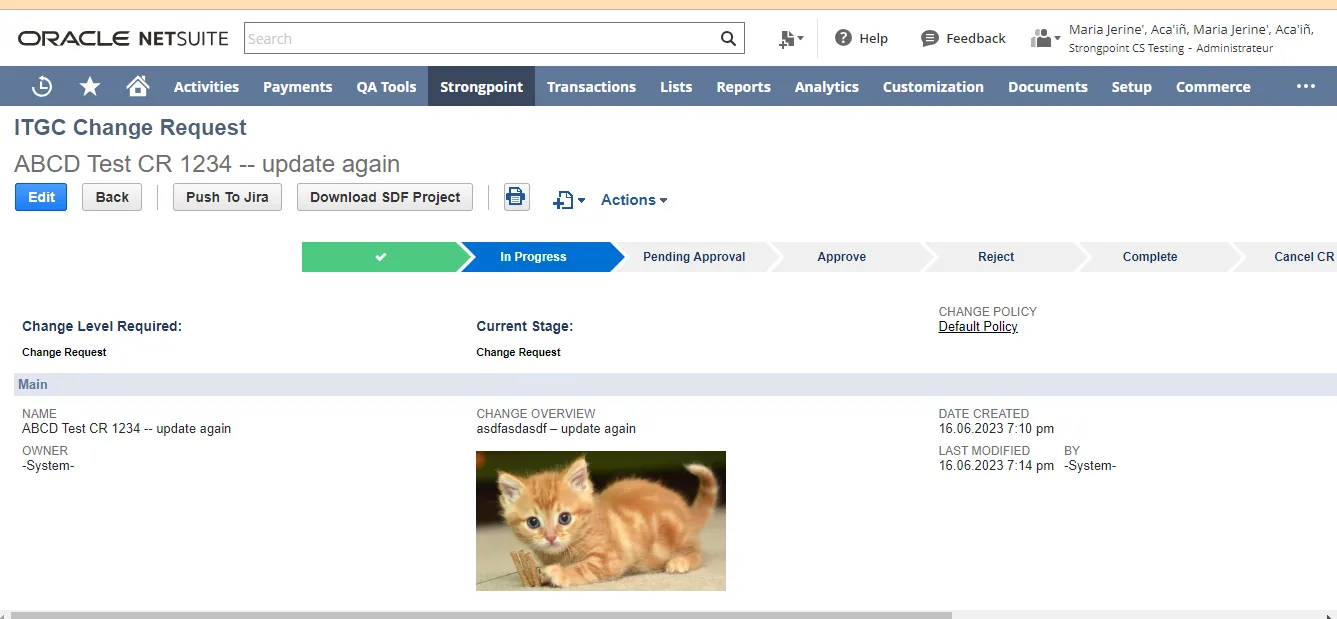
Task: Open the Customization menu
Action: pyautogui.click(x=933, y=87)
